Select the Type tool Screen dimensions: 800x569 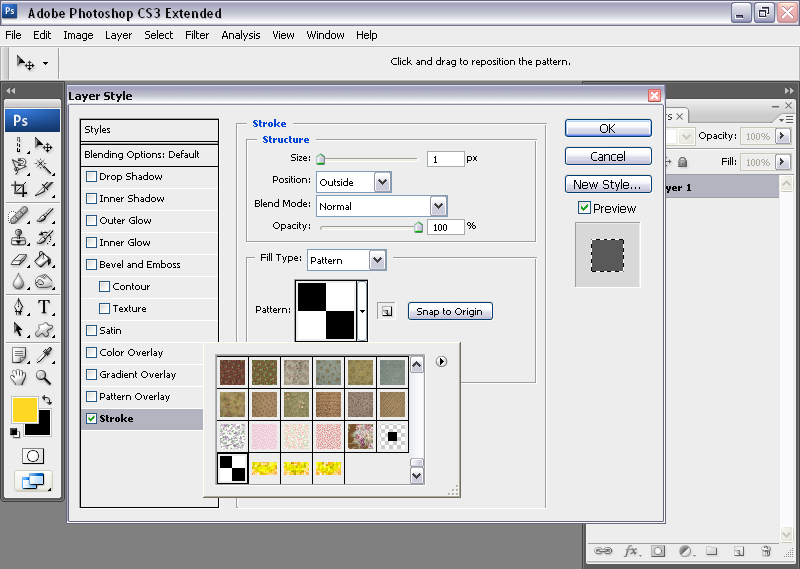point(44,307)
